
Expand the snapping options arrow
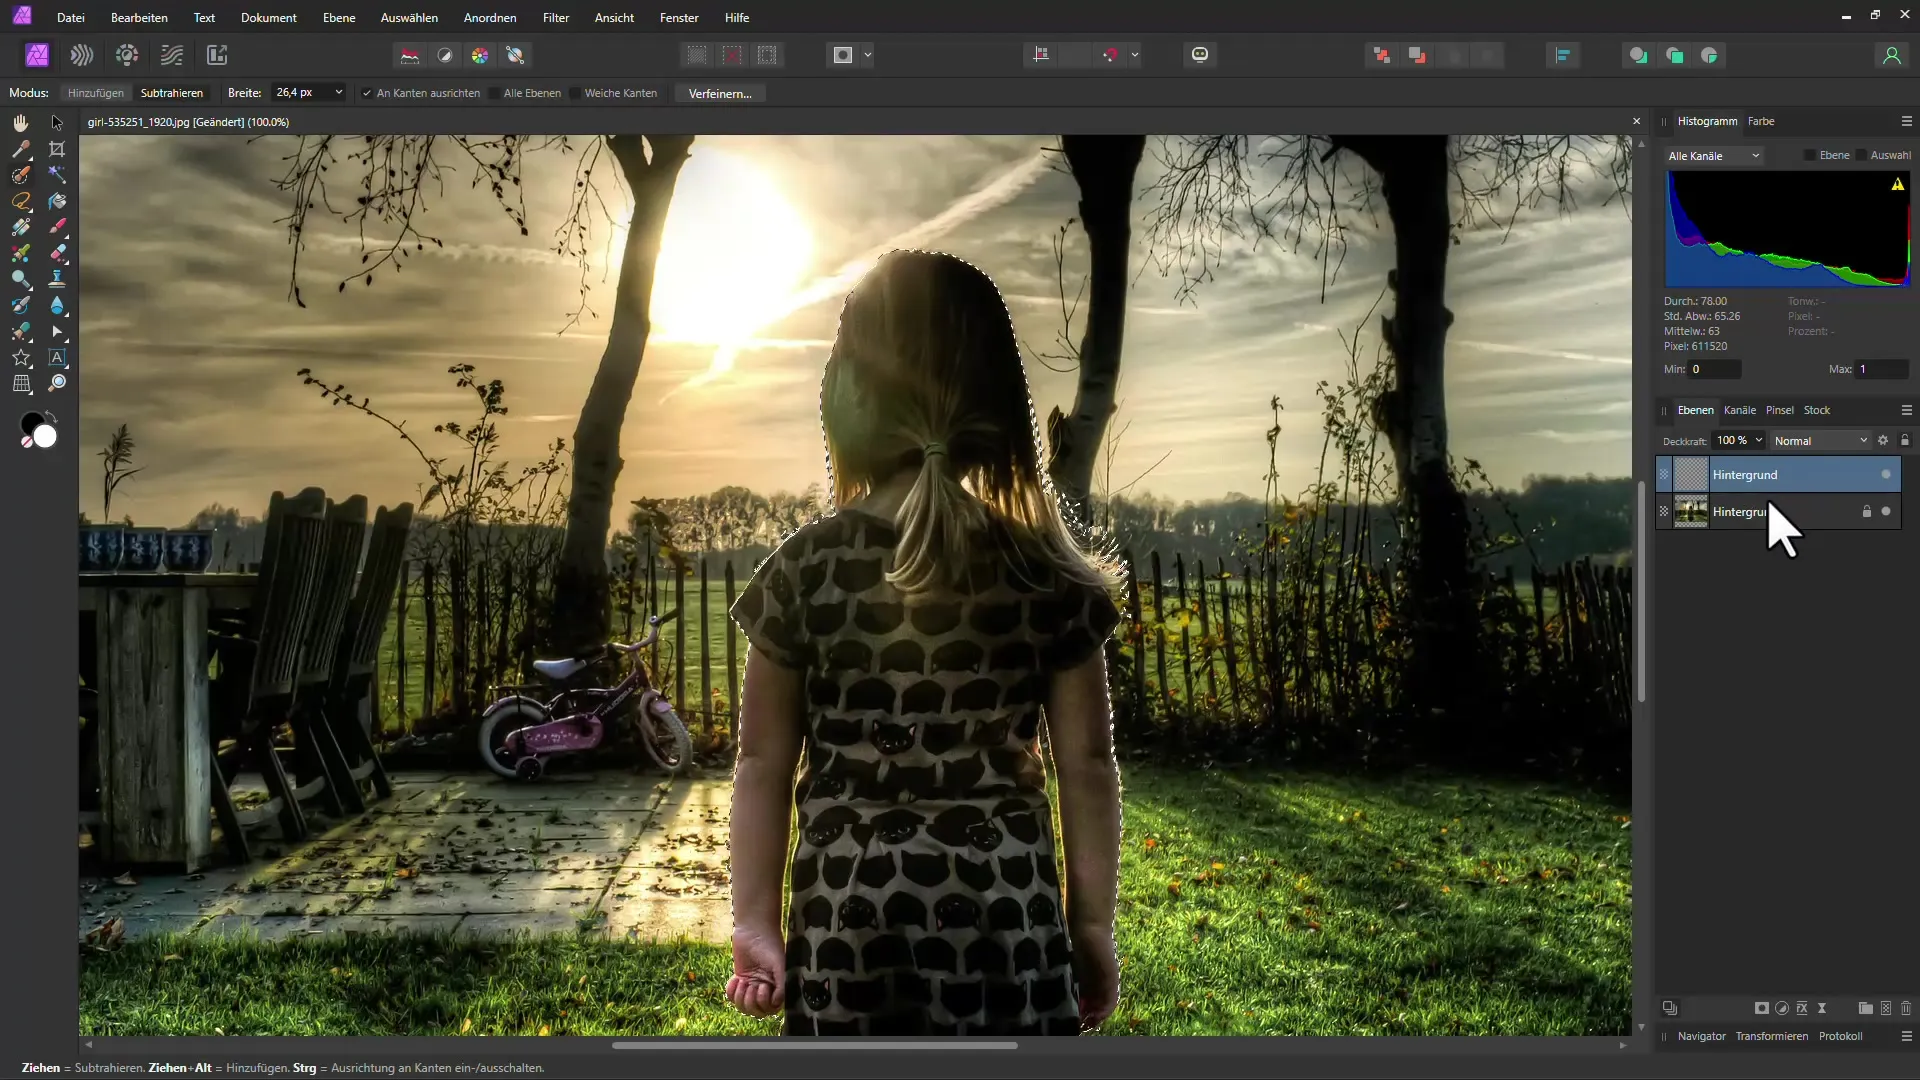(x=1135, y=55)
